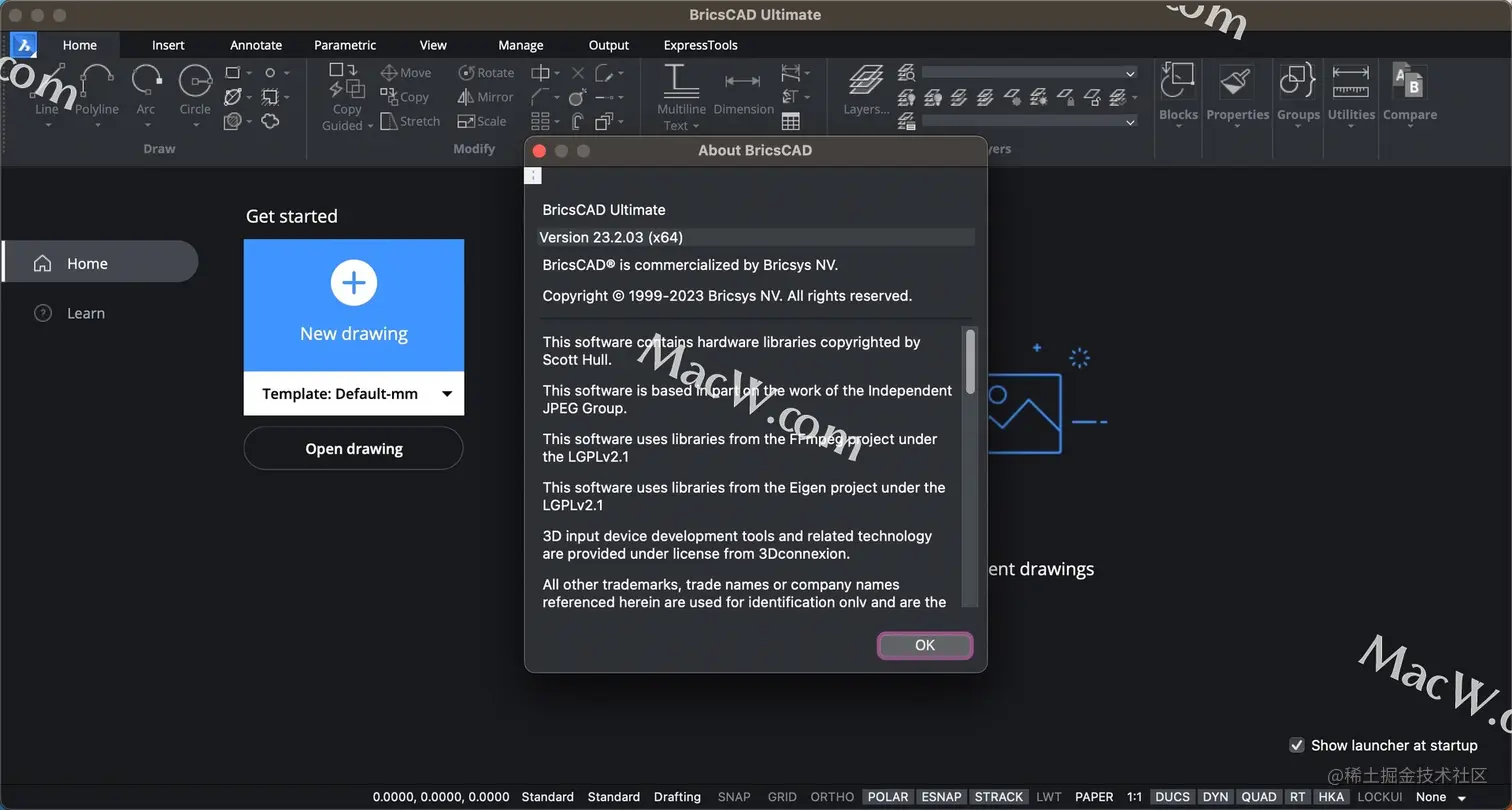Image resolution: width=1512 pixels, height=810 pixels.
Task: Expand the lower layer state dropdown
Action: click(x=1130, y=122)
